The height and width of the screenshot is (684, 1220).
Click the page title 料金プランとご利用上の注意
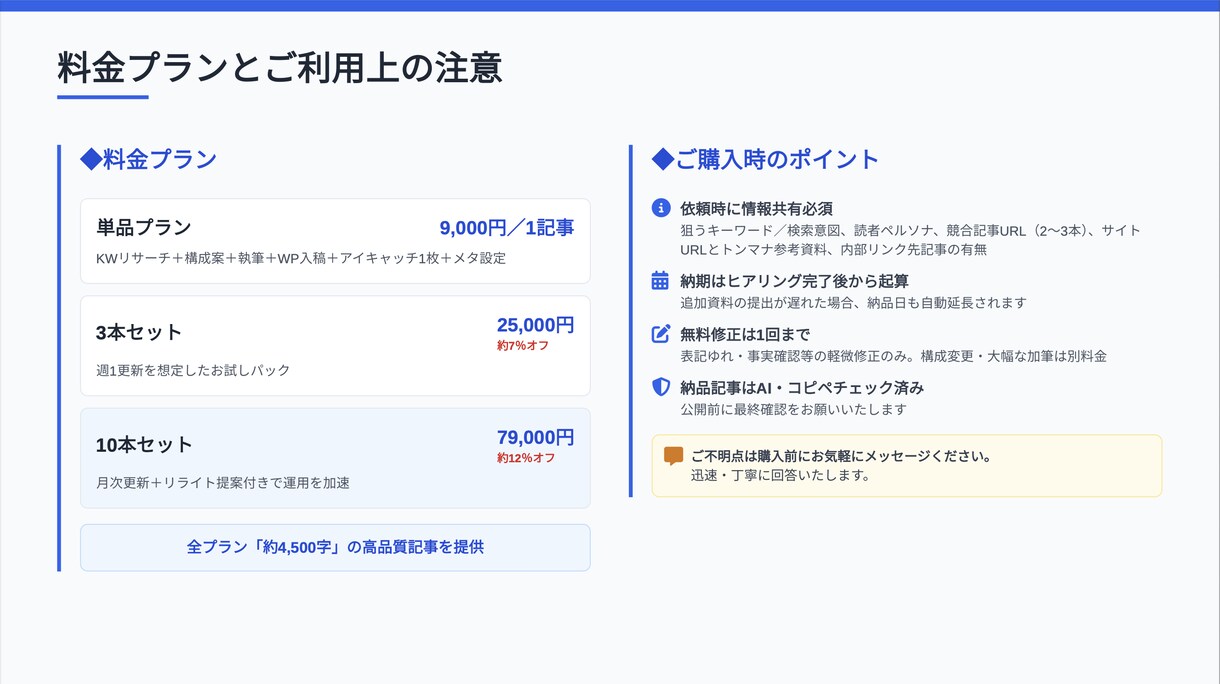(280, 68)
